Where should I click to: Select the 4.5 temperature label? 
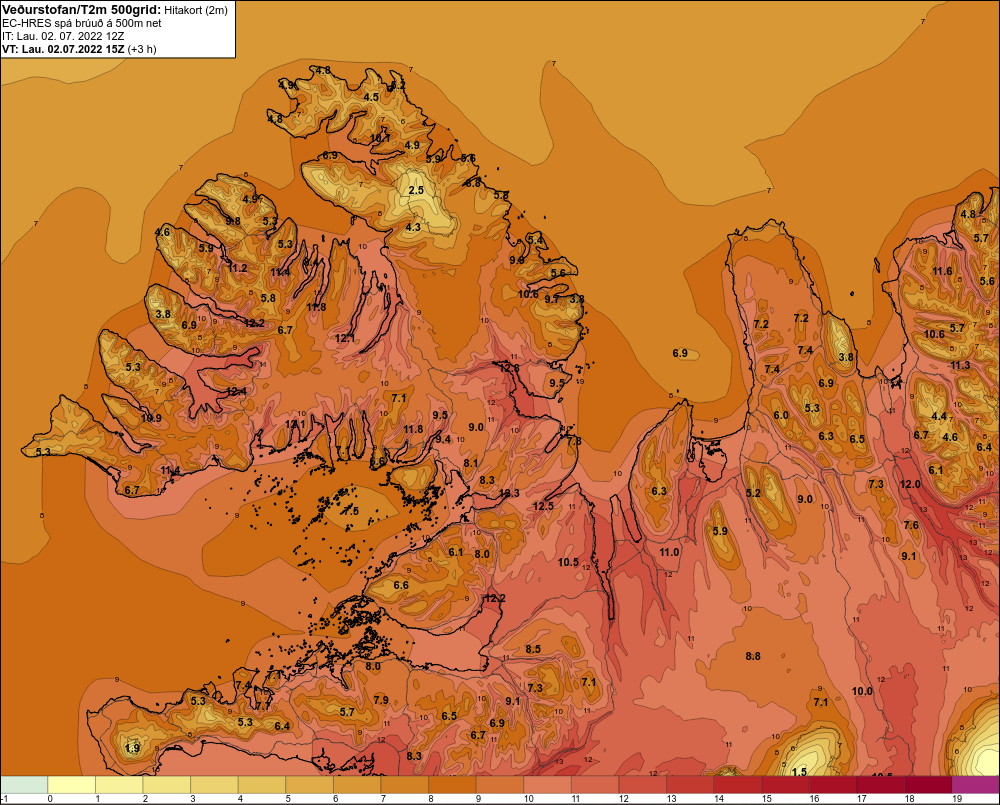click(371, 97)
